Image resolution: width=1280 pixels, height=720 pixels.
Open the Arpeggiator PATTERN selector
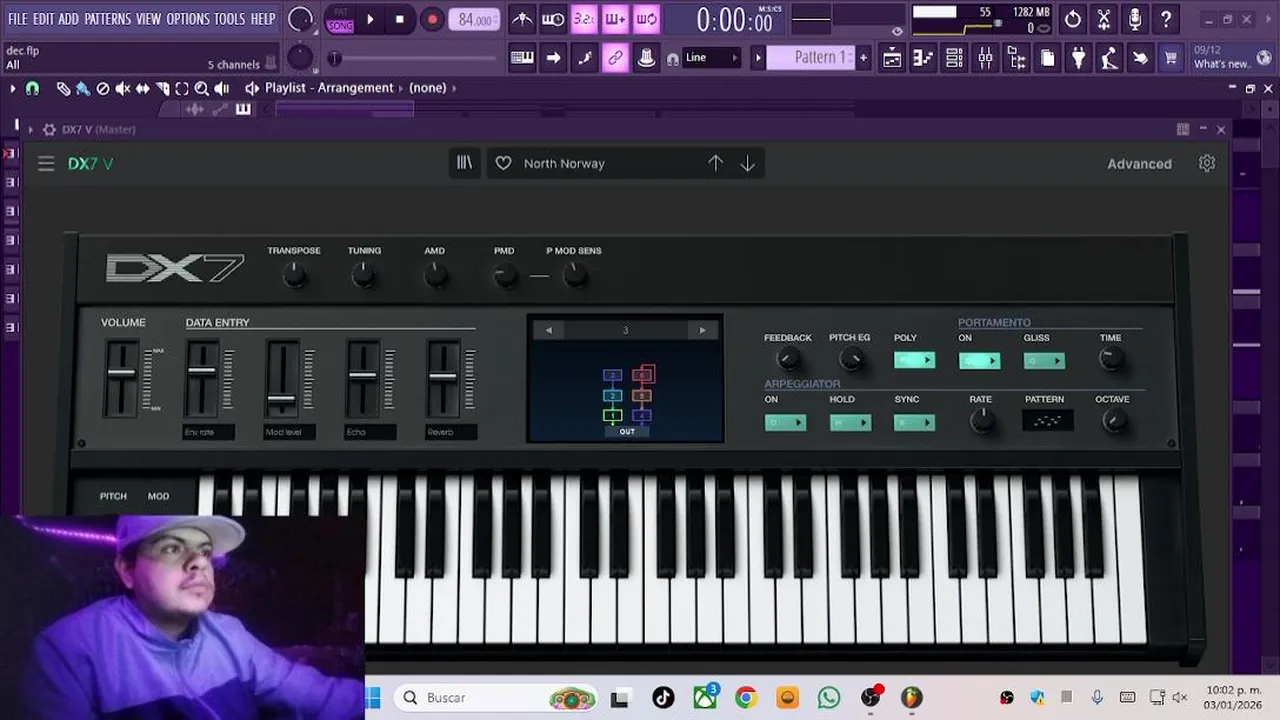[x=1047, y=421]
